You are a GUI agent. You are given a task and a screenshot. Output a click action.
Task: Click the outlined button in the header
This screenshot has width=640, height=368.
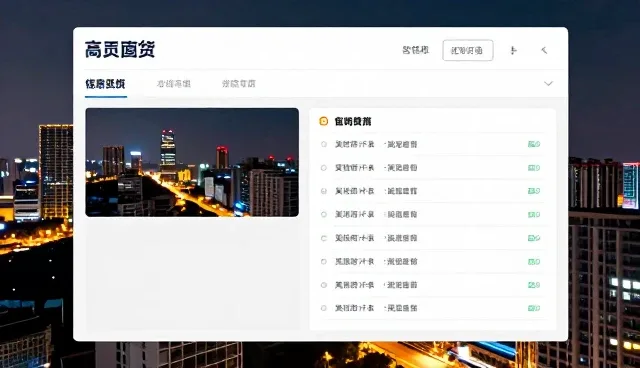pyautogui.click(x=468, y=50)
